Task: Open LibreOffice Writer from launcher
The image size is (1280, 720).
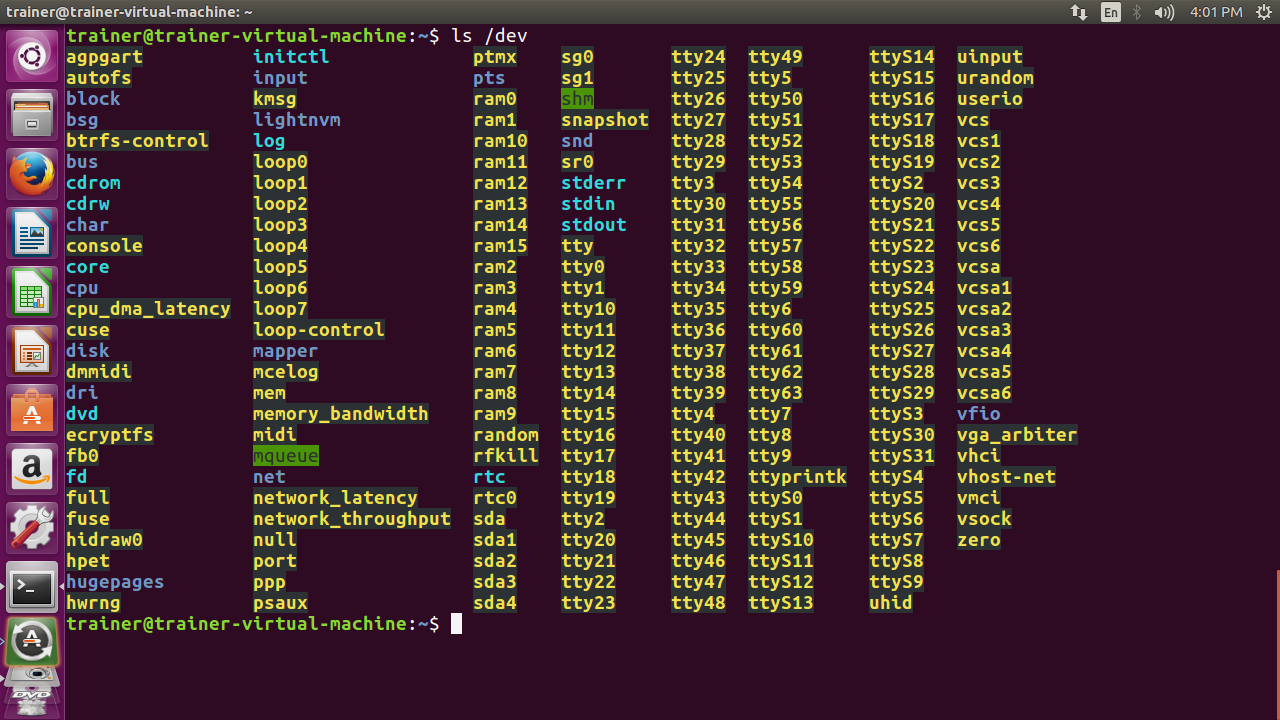Action: click(x=32, y=233)
